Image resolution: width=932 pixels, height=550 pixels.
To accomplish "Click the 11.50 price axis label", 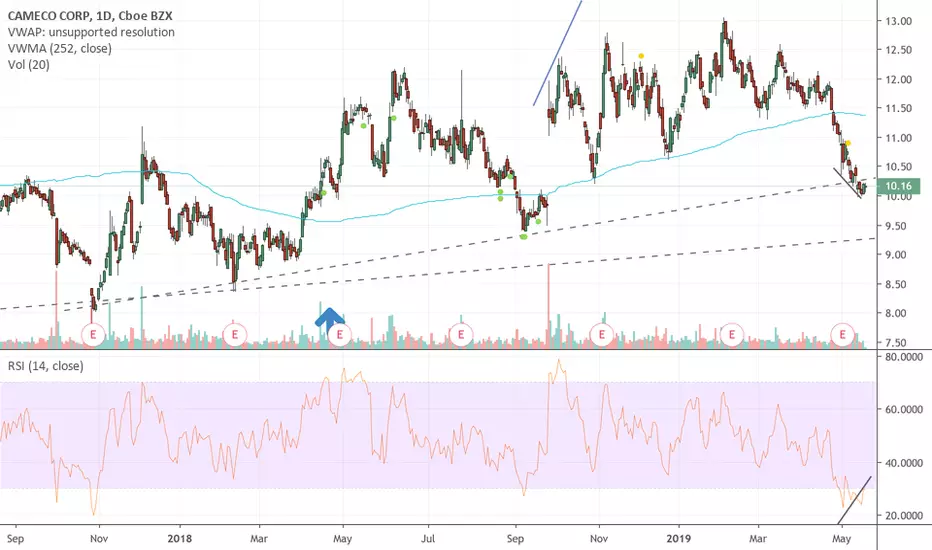I will (x=899, y=108).
